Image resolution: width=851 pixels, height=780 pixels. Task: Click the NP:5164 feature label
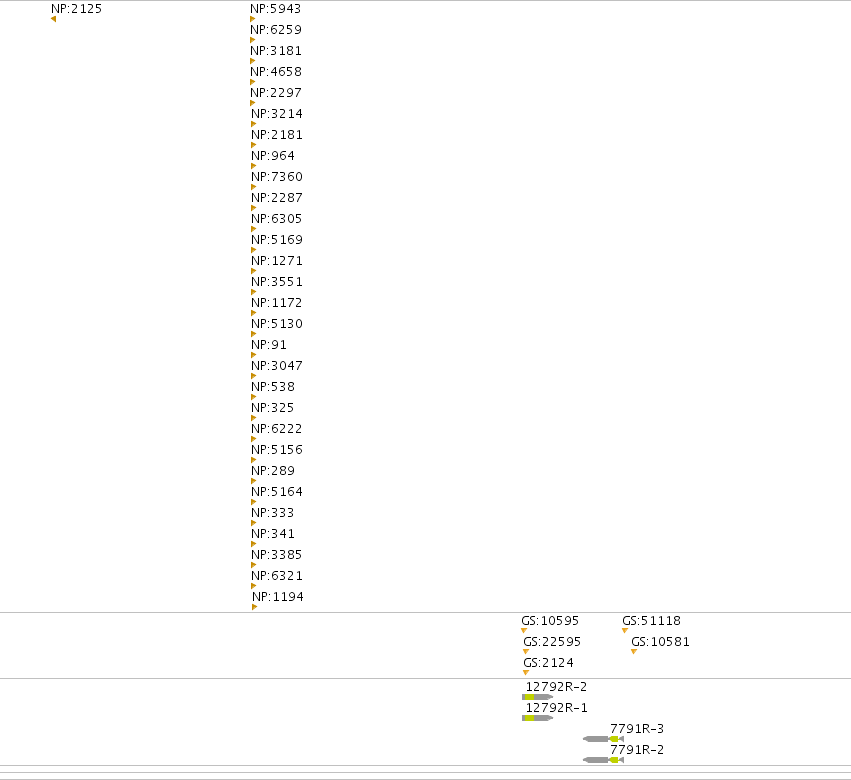click(x=277, y=492)
